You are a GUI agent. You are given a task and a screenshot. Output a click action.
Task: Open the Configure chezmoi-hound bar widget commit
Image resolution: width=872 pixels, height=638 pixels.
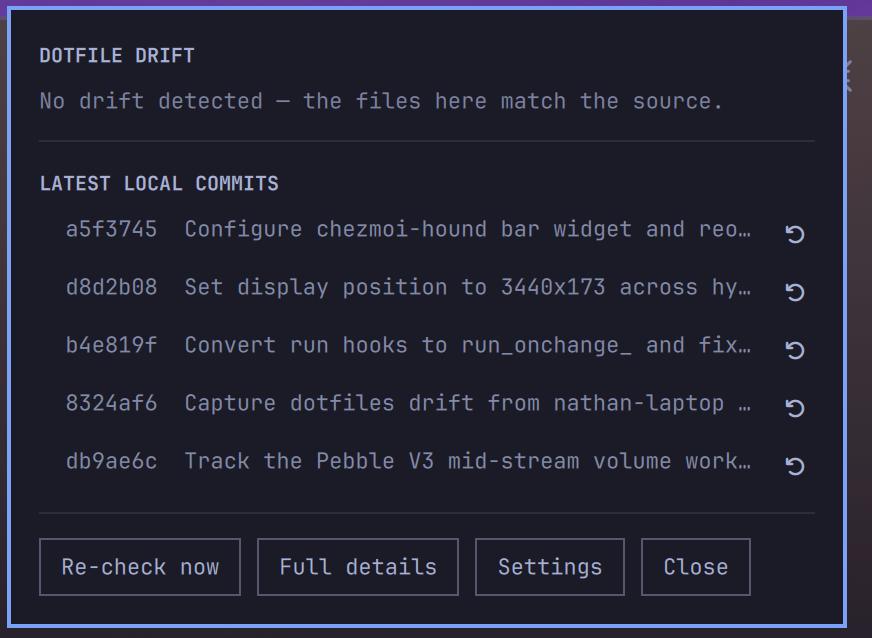click(x=468, y=230)
